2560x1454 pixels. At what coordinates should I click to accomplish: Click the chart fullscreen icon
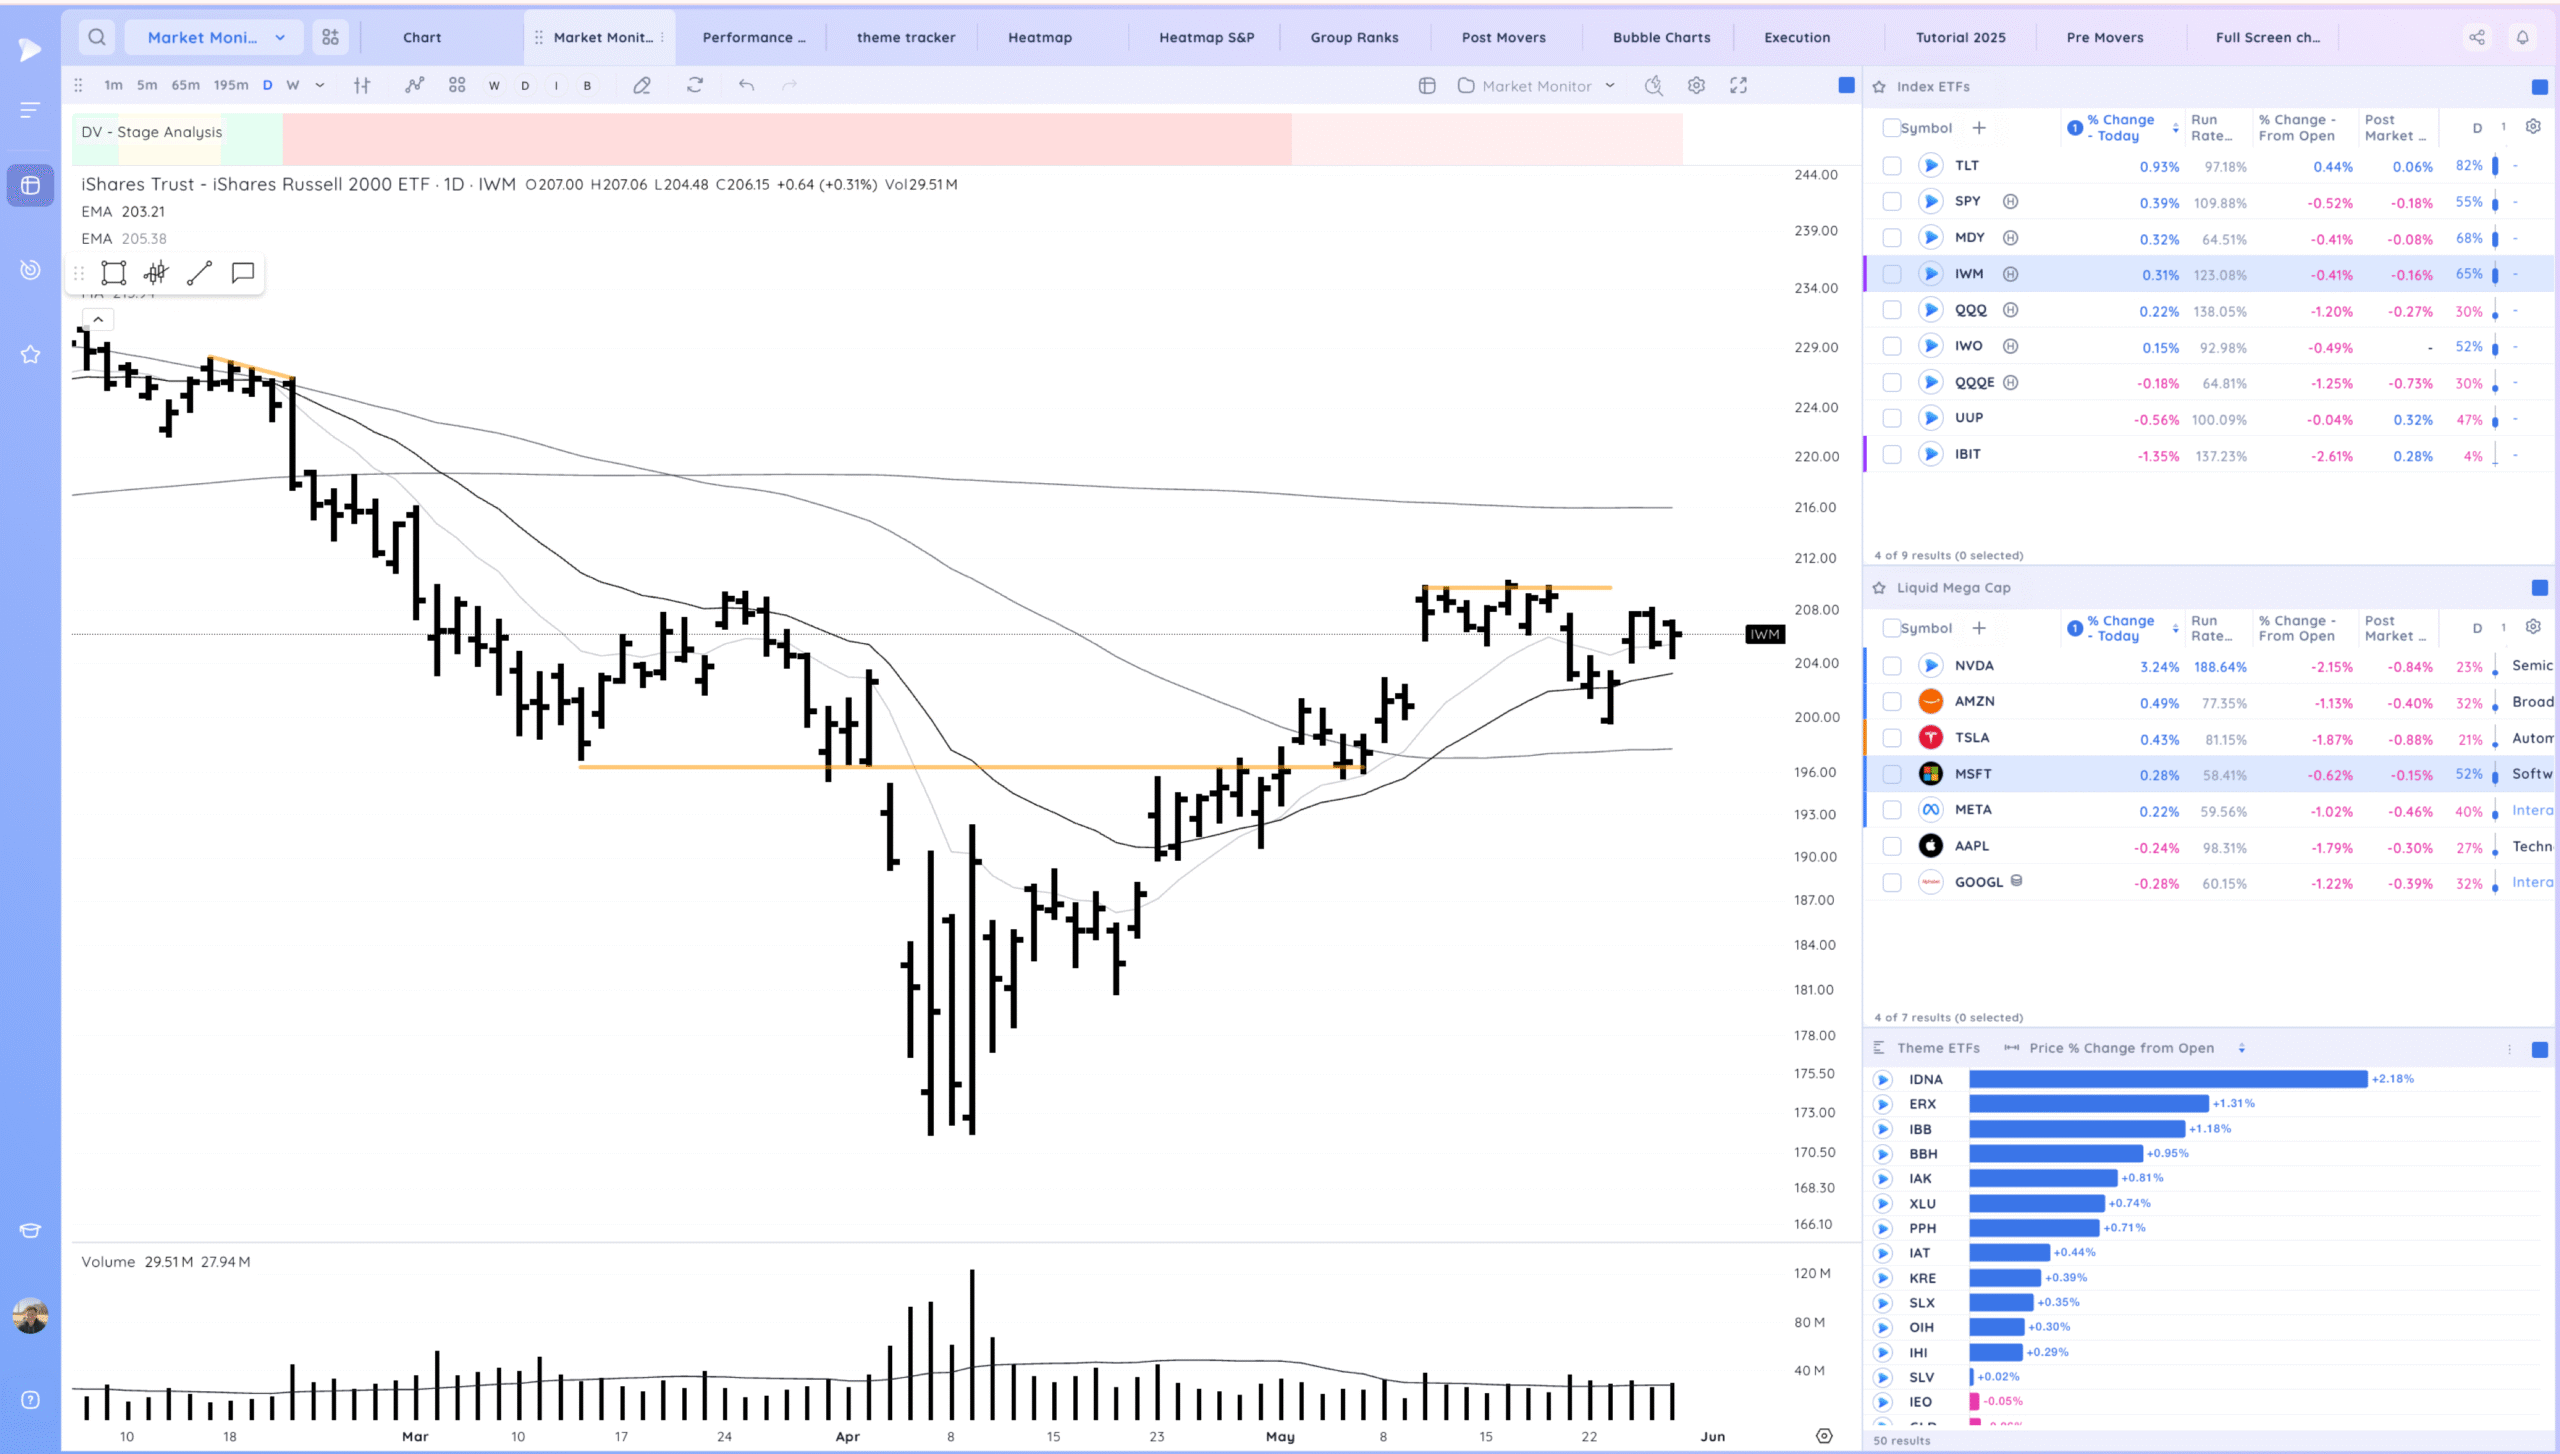[x=1738, y=86]
